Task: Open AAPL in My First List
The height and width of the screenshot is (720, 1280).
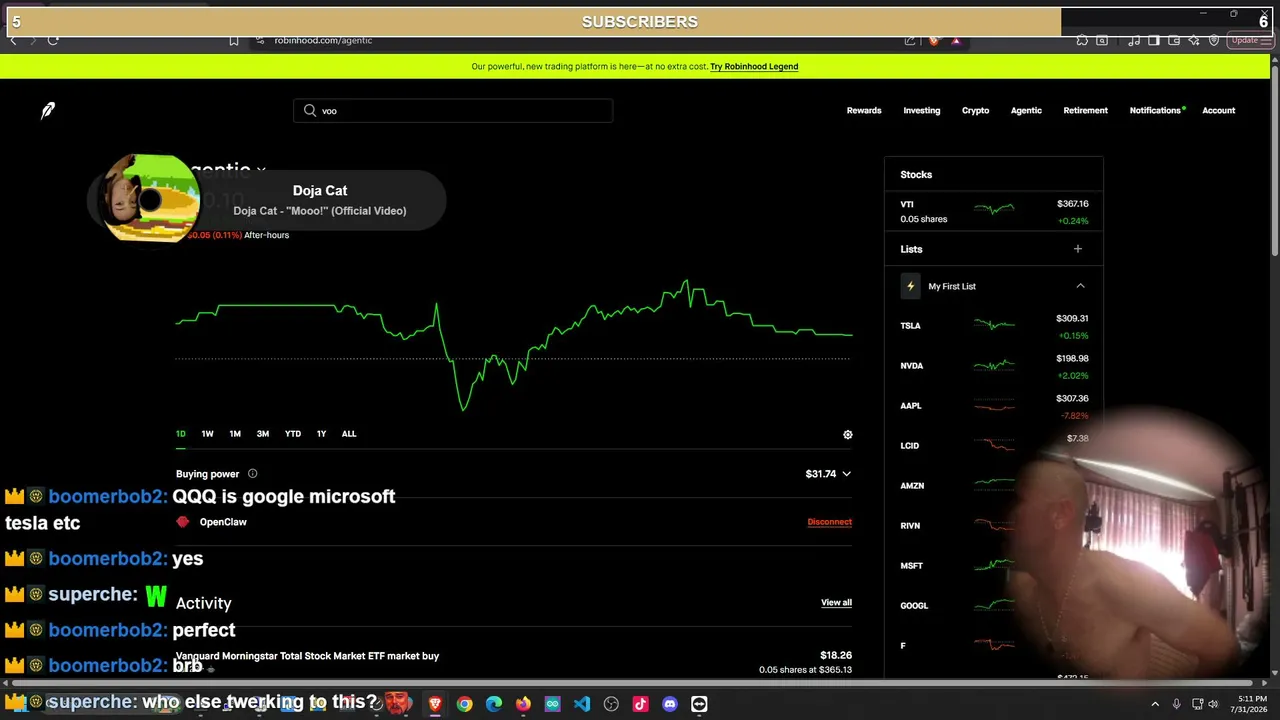Action: [x=994, y=406]
